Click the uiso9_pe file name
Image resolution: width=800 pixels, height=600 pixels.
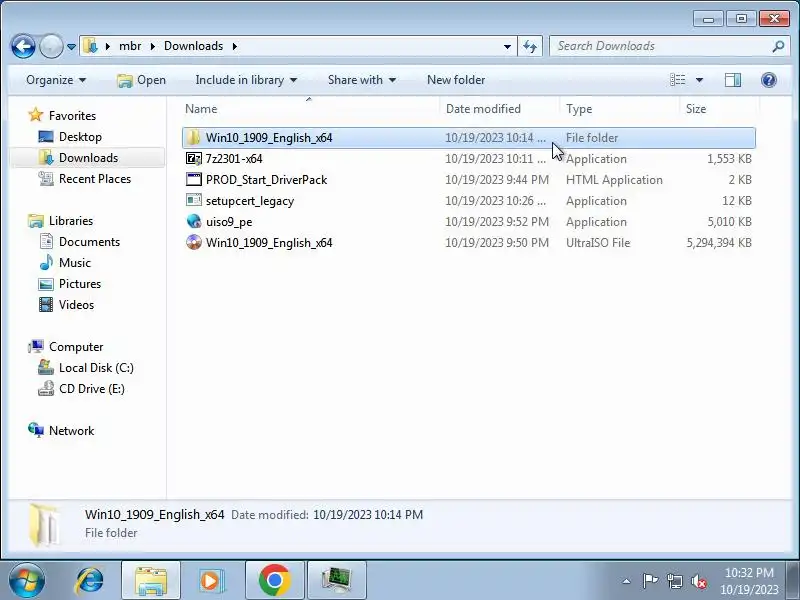pos(229,222)
